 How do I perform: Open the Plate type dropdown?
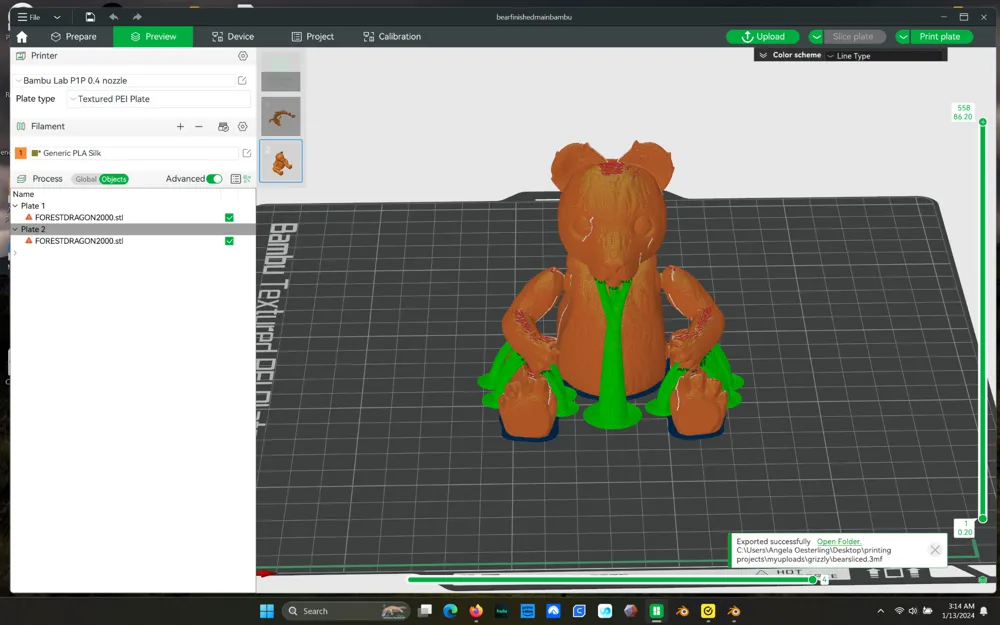(x=158, y=99)
